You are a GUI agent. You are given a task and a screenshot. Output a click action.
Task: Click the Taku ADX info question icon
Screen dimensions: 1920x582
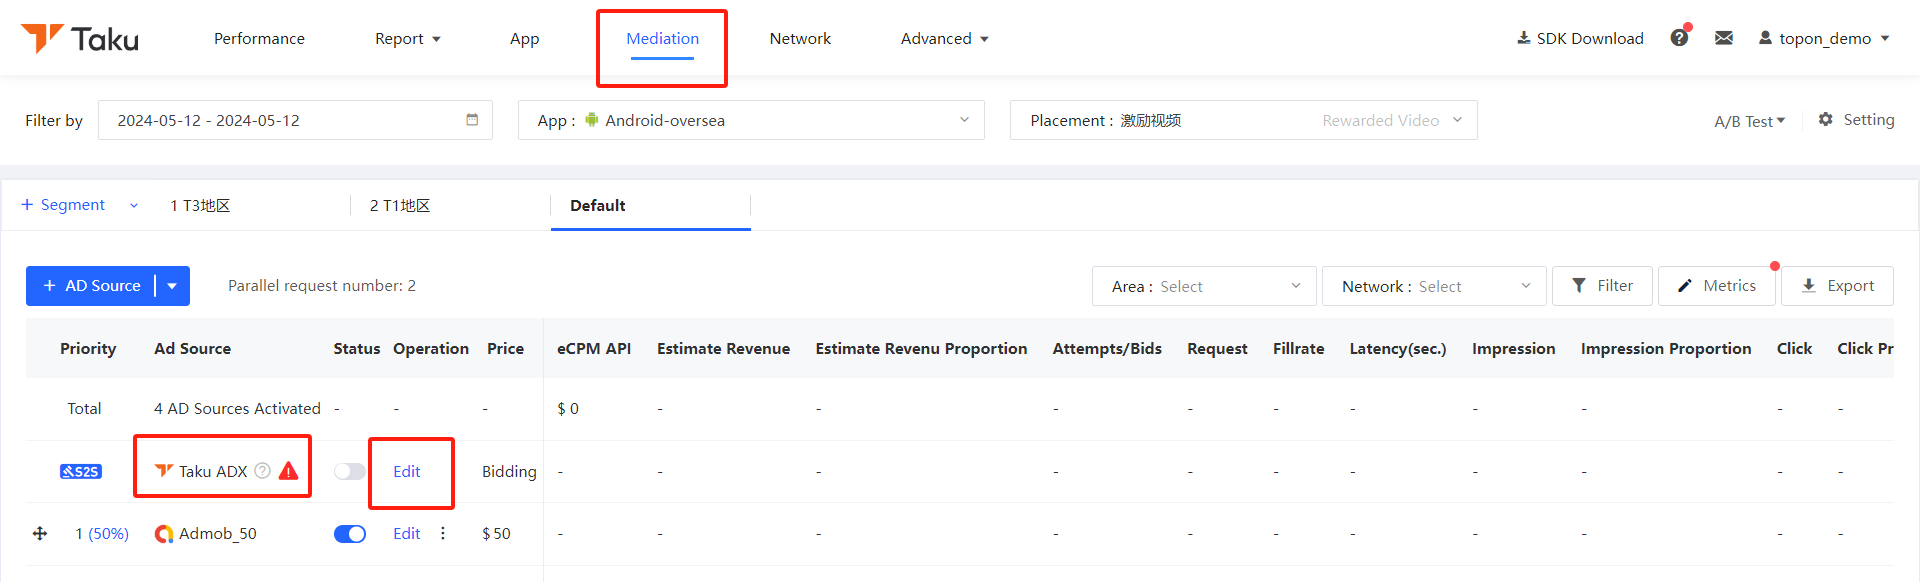[x=262, y=471]
